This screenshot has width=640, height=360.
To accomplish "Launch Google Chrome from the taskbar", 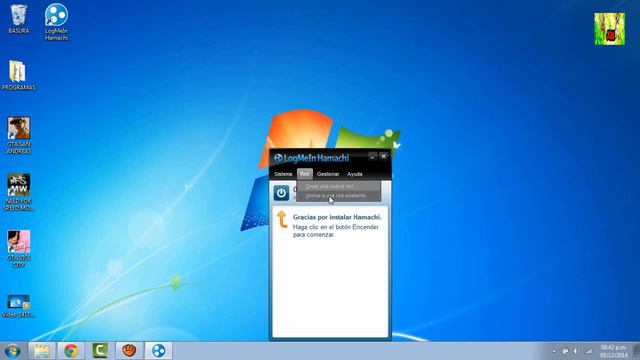I will coord(71,351).
